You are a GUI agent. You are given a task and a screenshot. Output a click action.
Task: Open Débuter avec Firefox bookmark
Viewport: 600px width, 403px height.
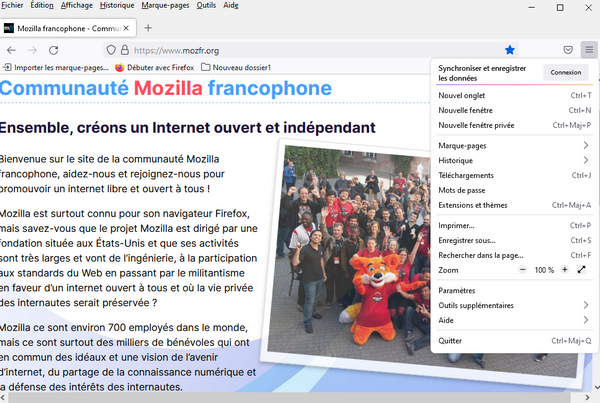155,68
